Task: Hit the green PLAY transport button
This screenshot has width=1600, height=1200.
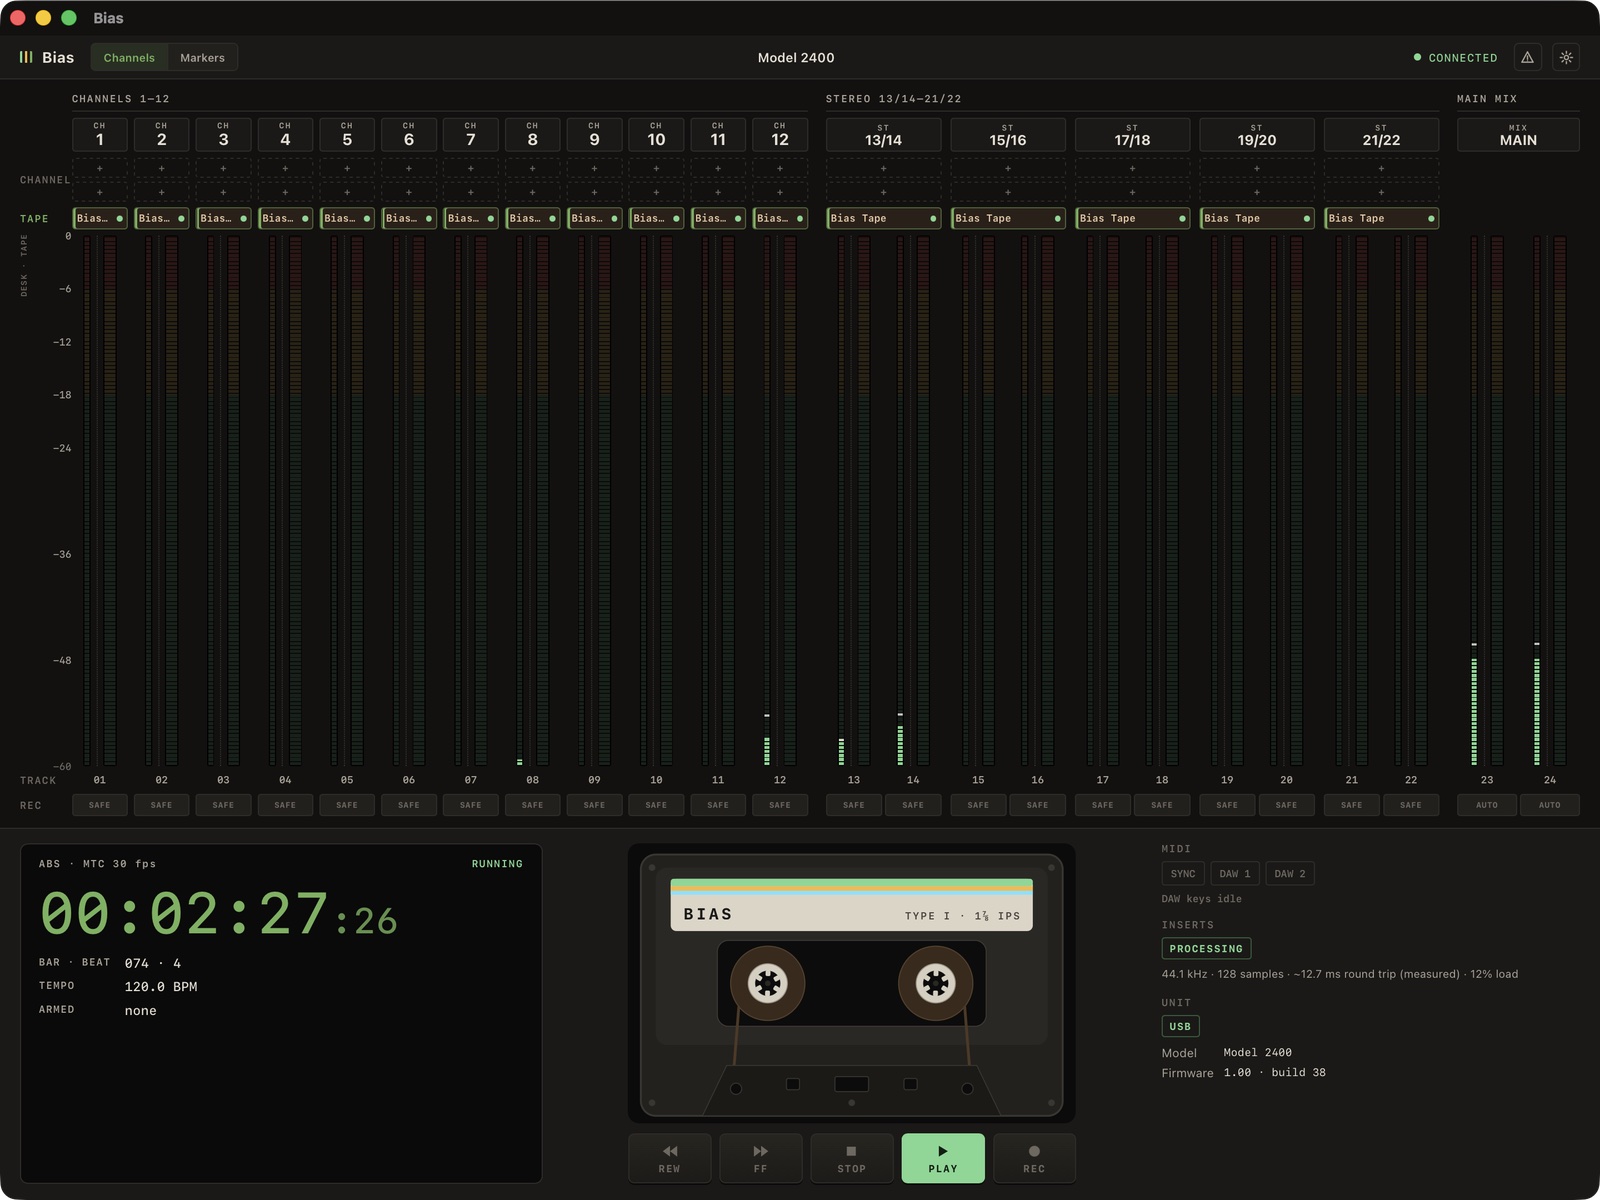Action: 943,1158
